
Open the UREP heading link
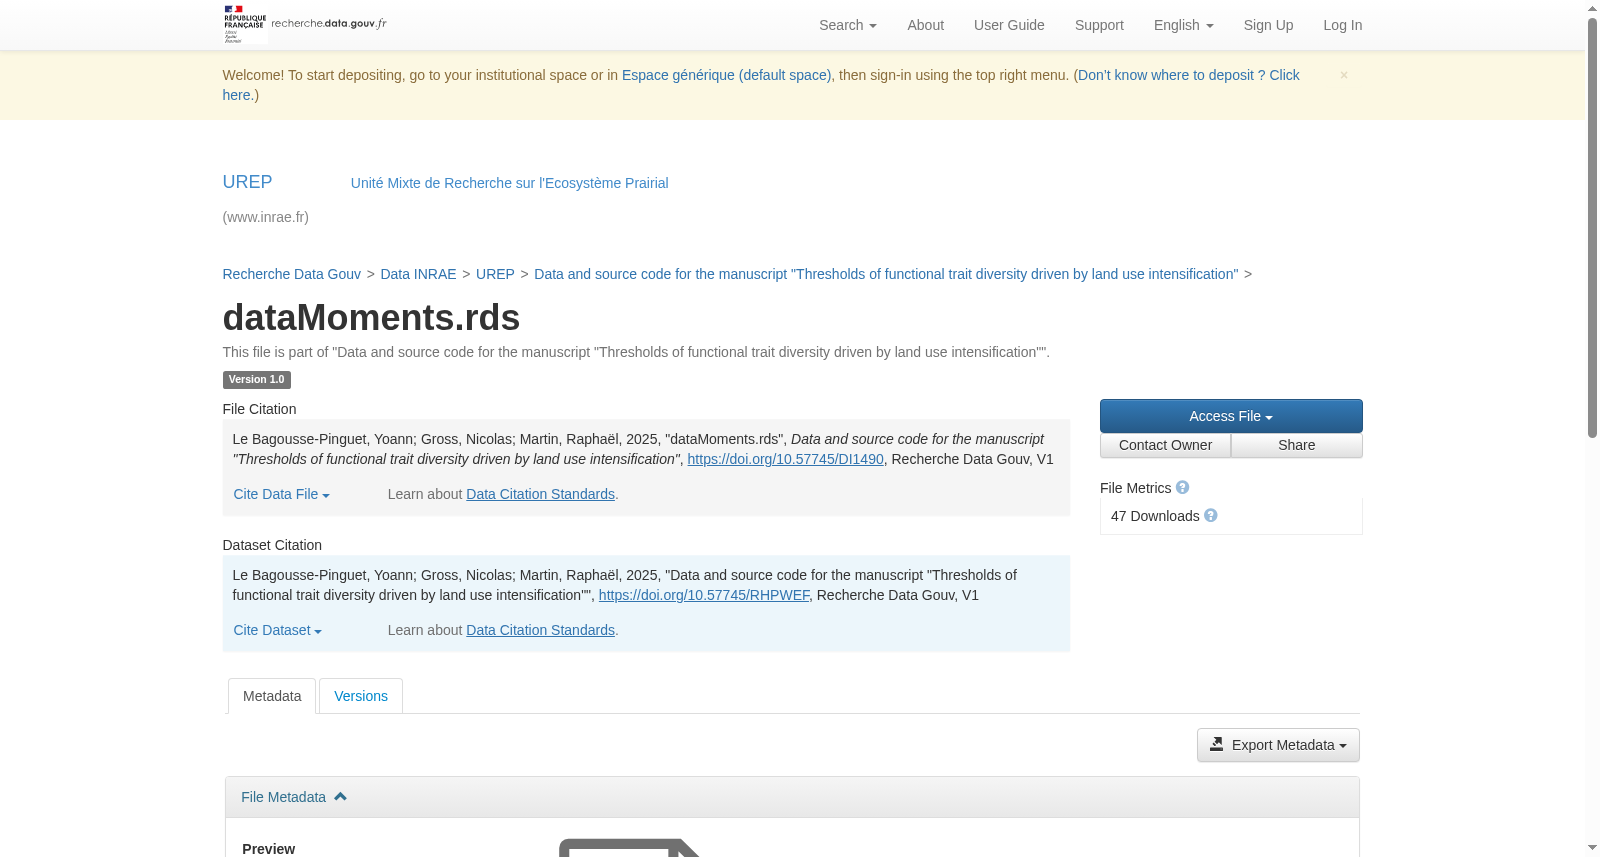247,182
